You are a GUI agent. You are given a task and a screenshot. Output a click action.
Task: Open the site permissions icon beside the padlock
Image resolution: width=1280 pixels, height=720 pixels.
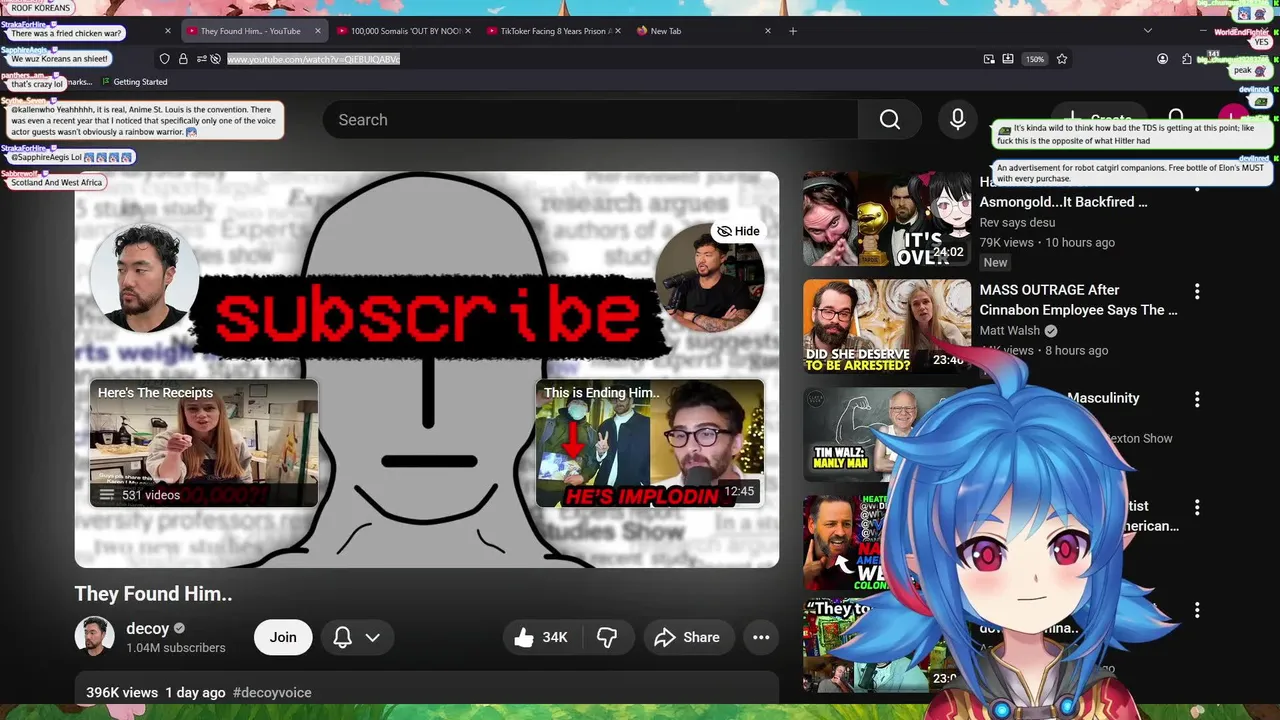pos(201,59)
